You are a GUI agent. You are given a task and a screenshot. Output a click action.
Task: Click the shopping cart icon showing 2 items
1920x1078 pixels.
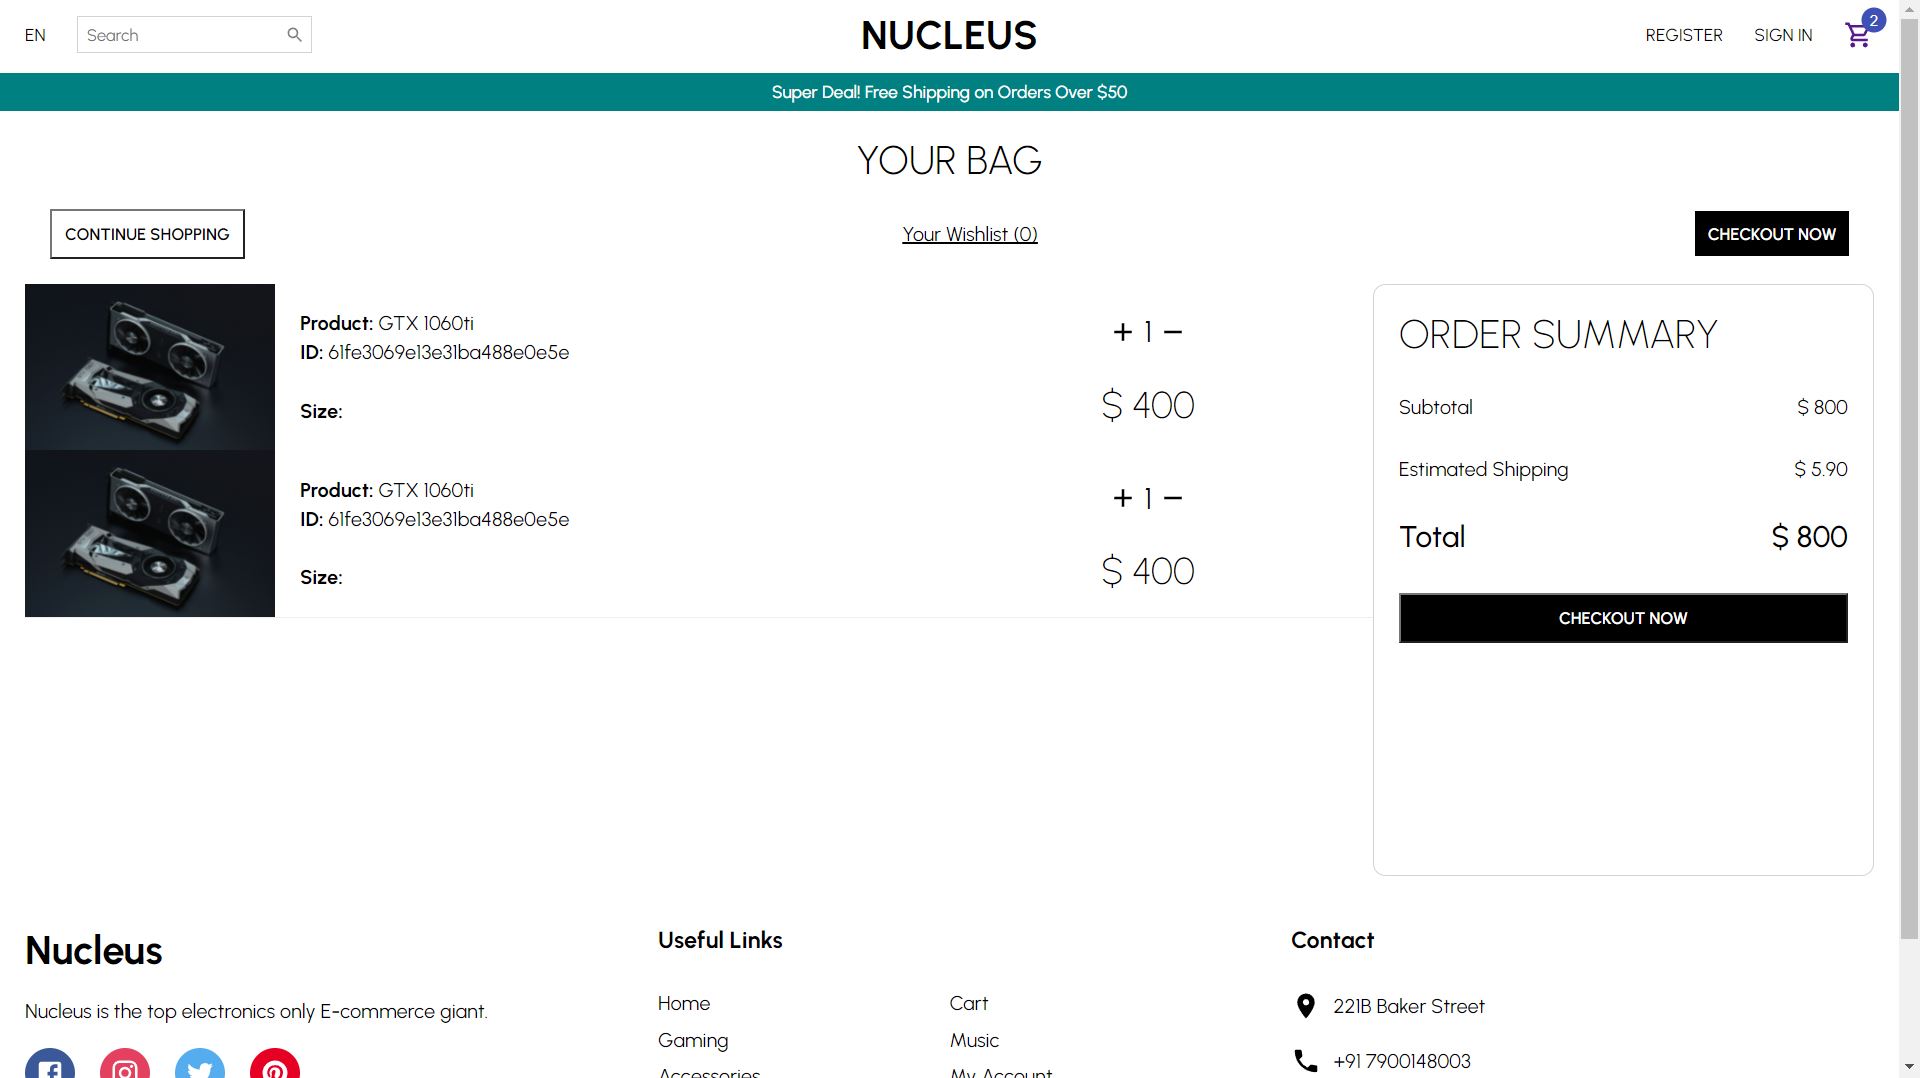(1858, 34)
